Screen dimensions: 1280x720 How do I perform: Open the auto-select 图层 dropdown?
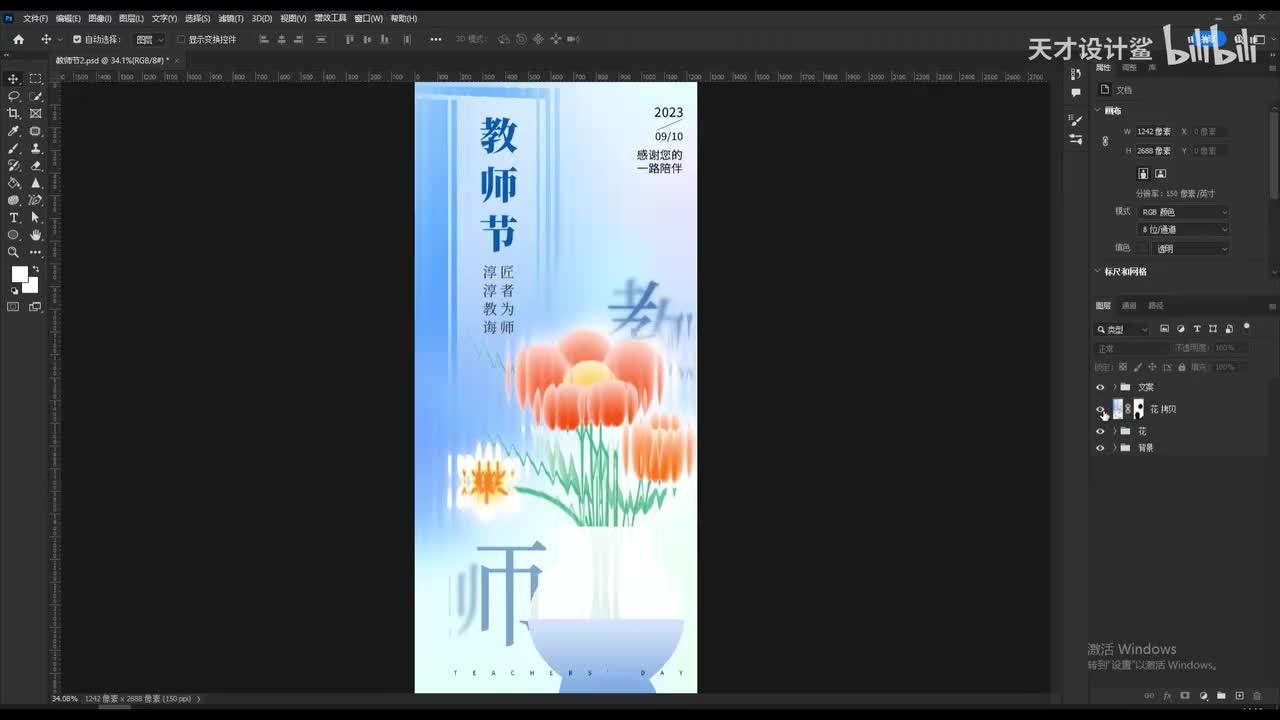point(150,39)
